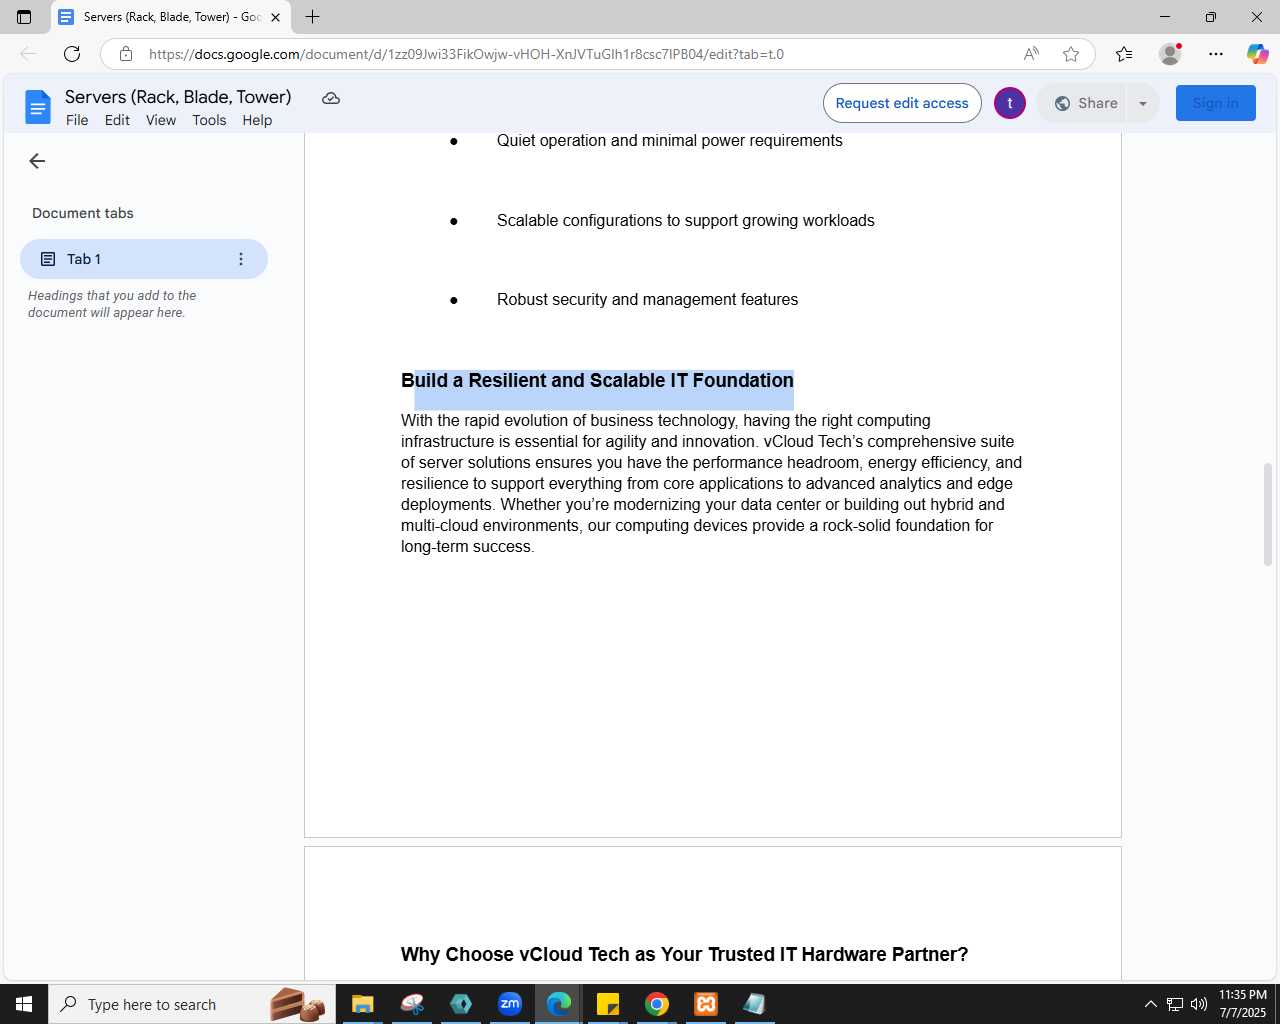The width and height of the screenshot is (1280, 1024).
Task: Open the Copilot icon in Edge
Action: click(x=1257, y=54)
